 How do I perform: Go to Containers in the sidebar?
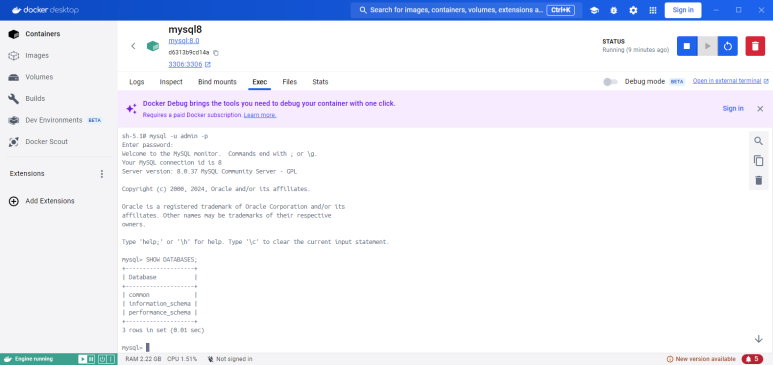pos(59,34)
